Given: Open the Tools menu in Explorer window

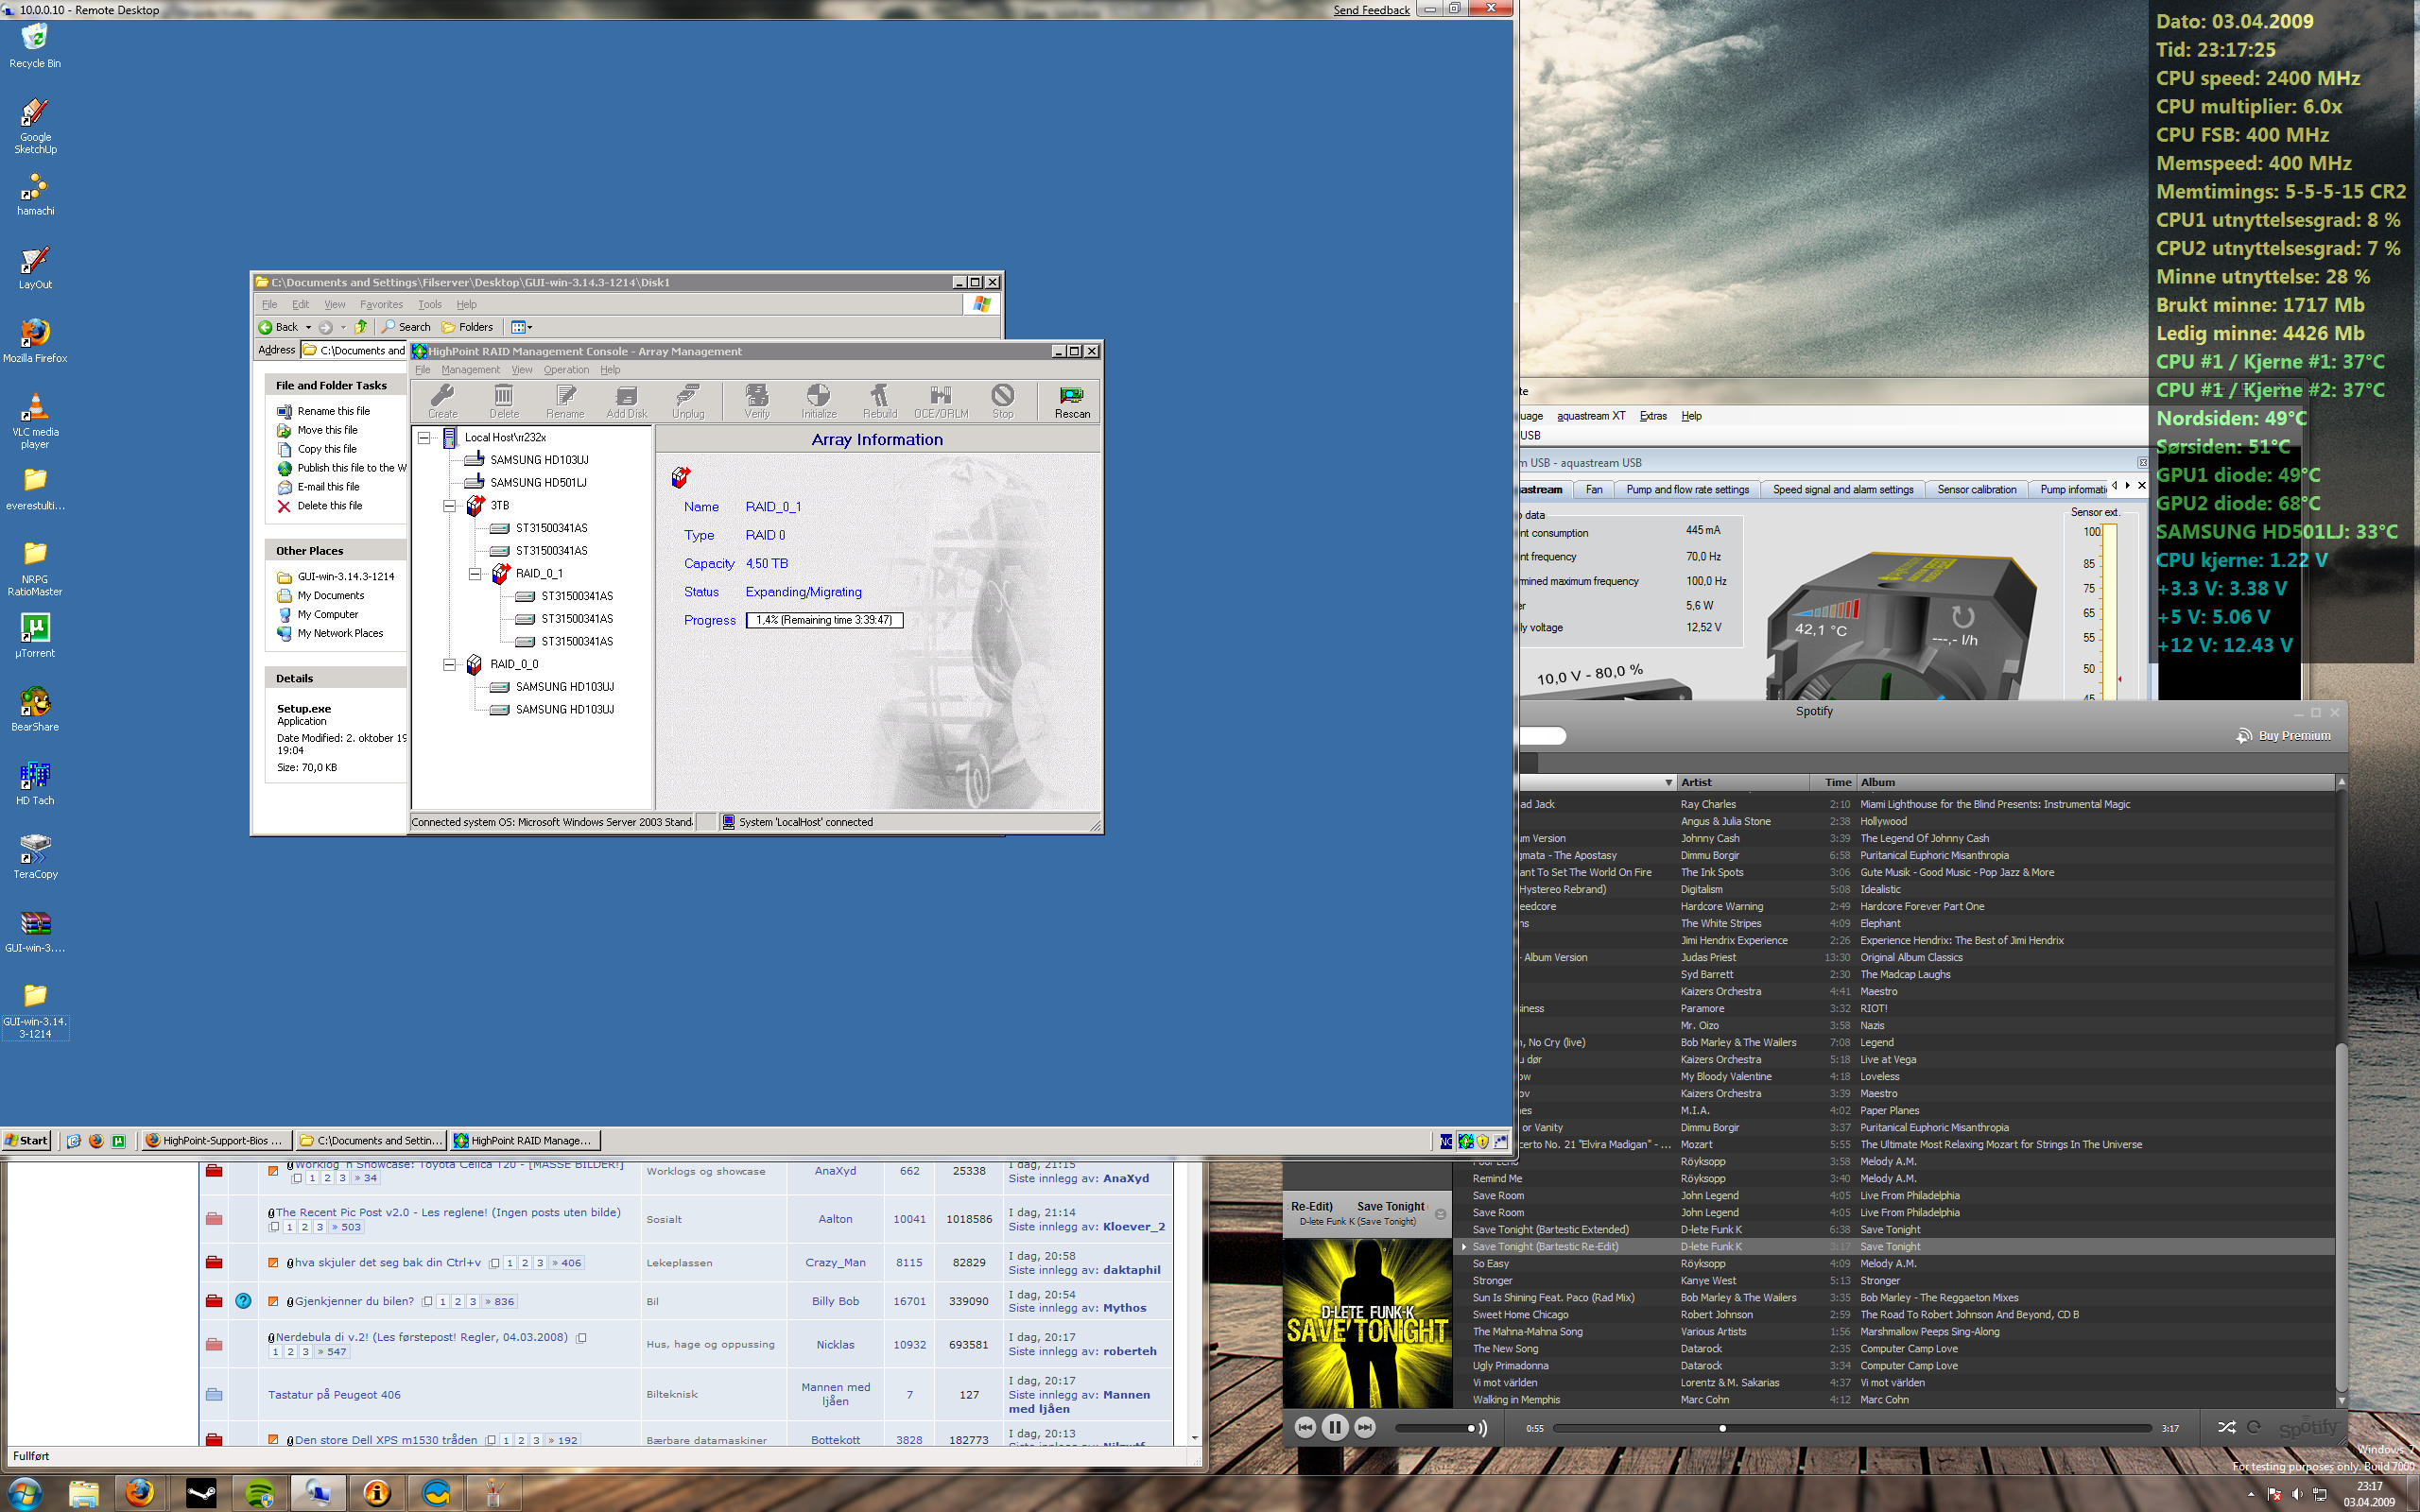Looking at the screenshot, I should coord(429,304).
